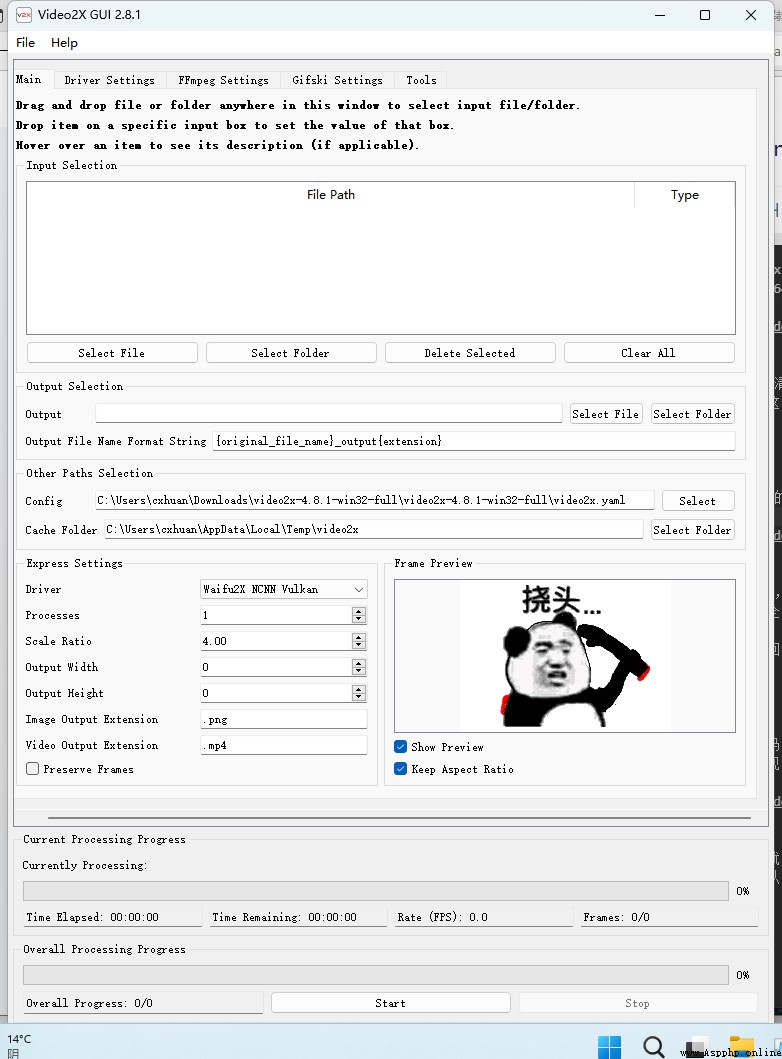Click the Frames 0/0 readout
Image resolution: width=782 pixels, height=1059 pixels.
[669, 917]
